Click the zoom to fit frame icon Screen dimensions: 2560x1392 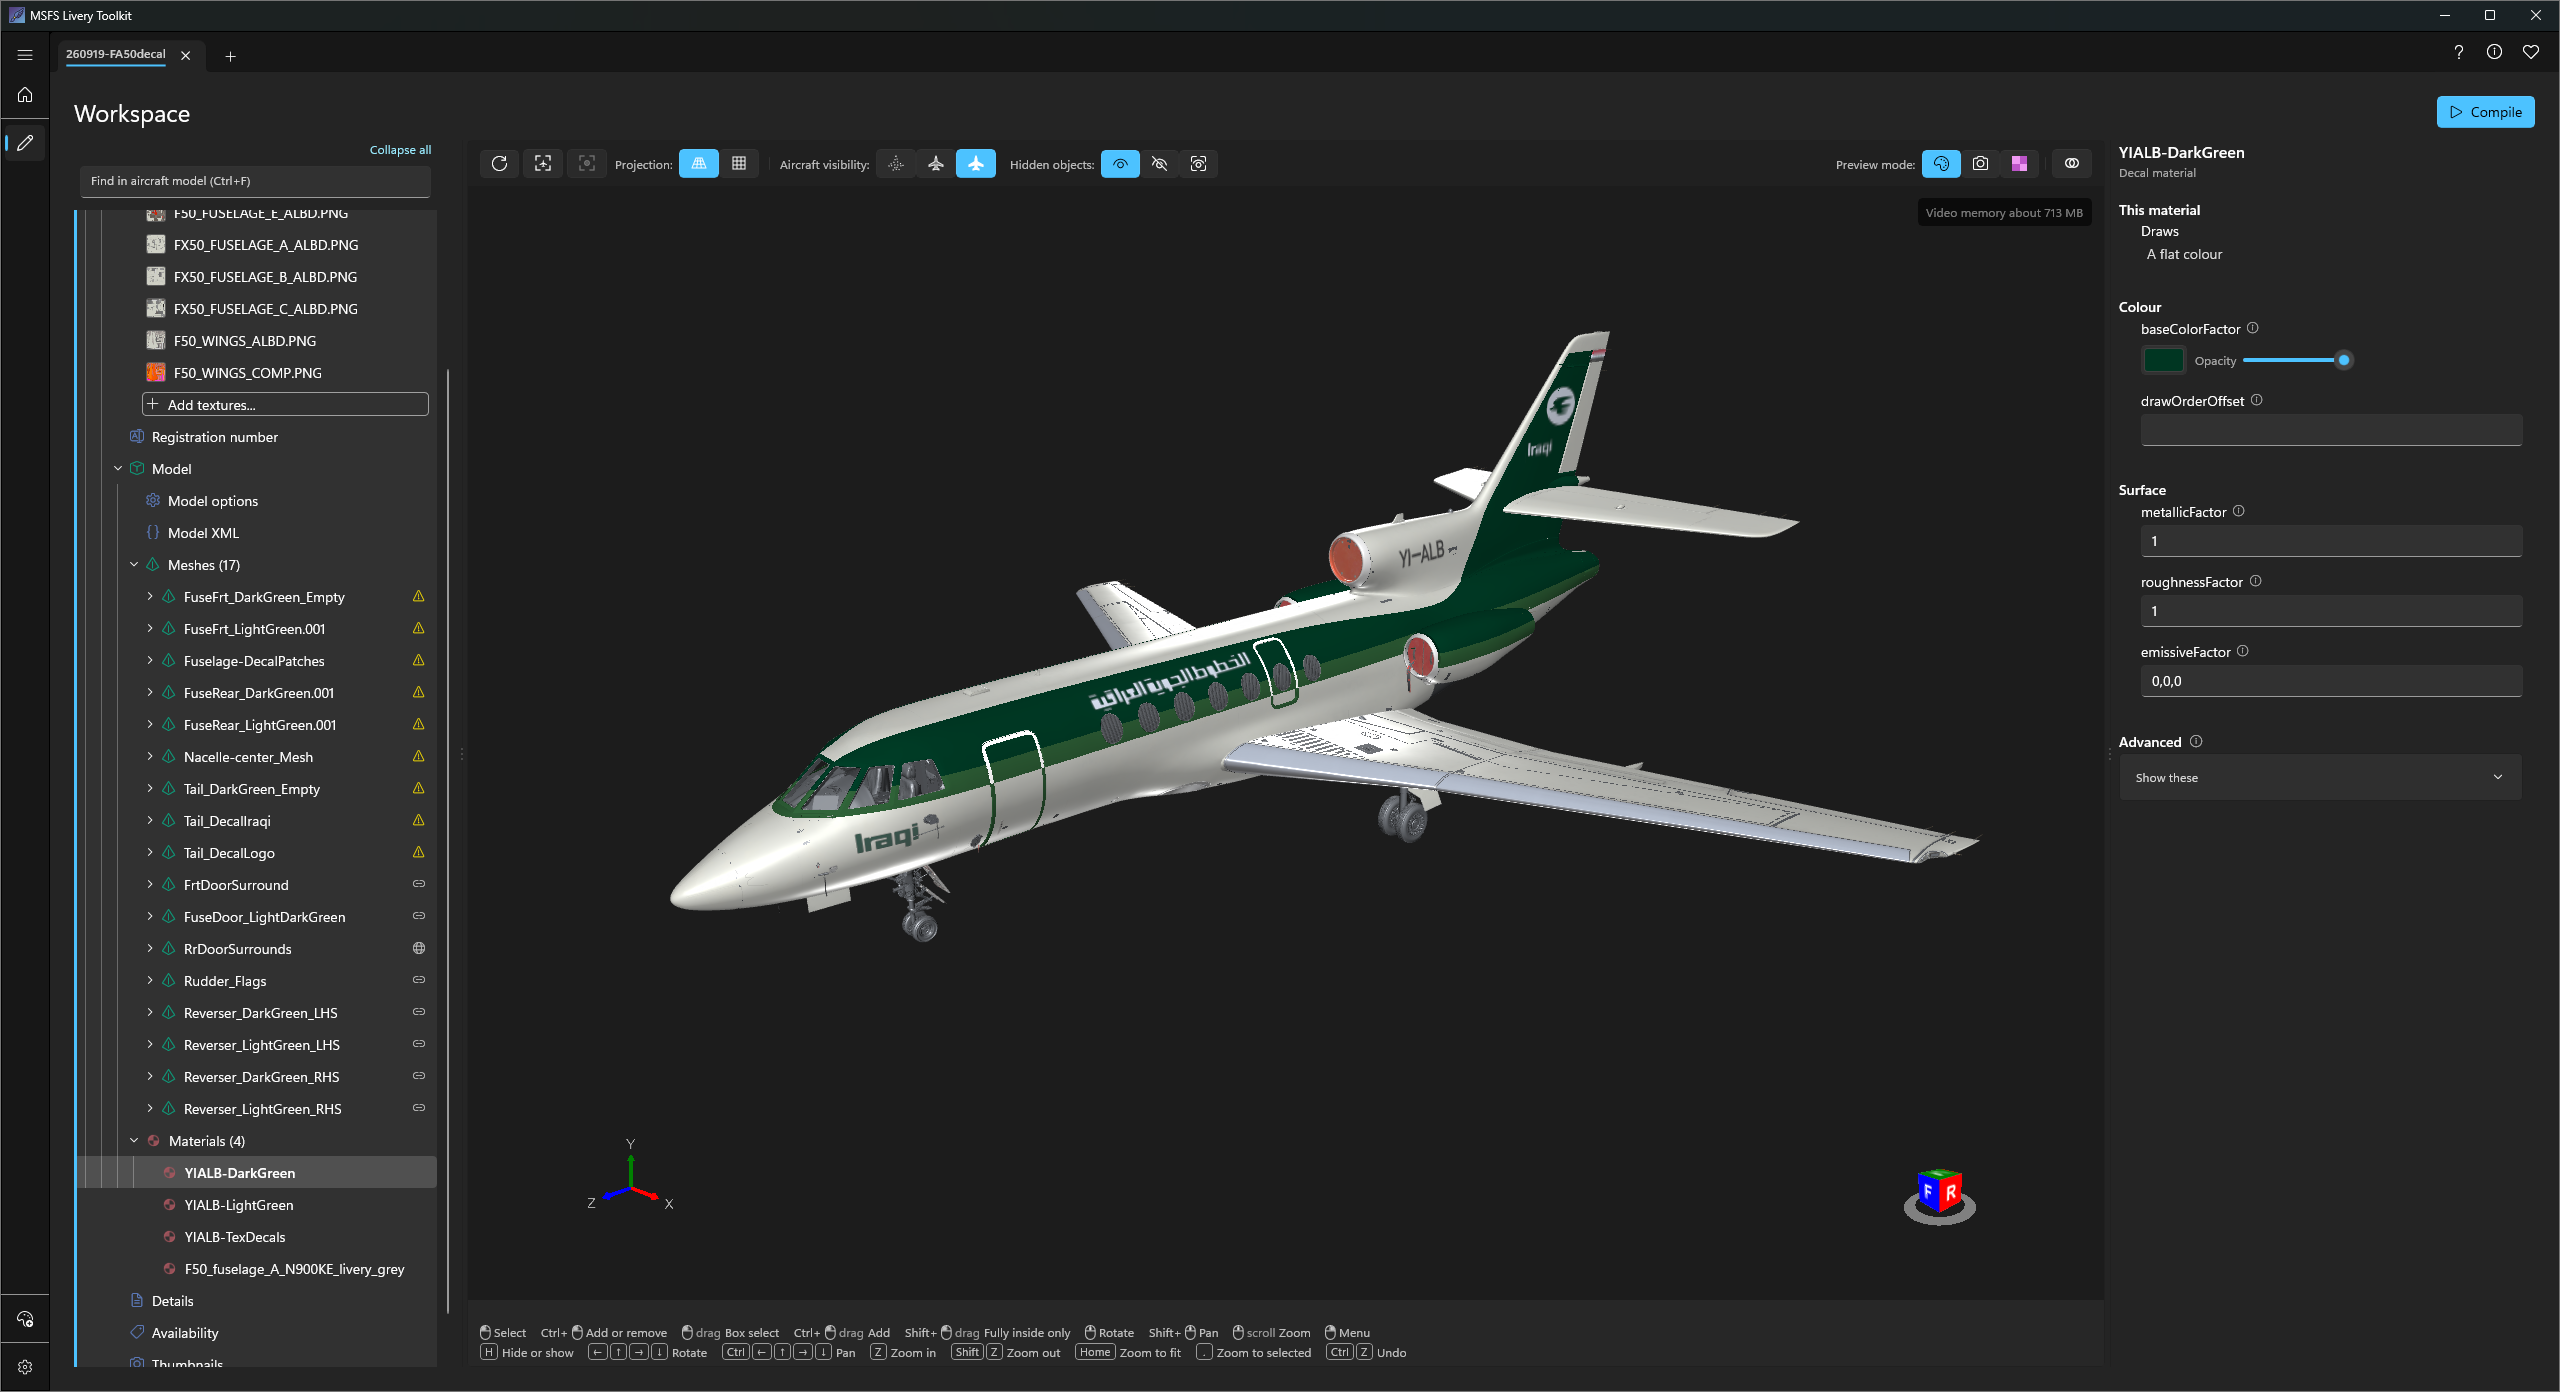pyautogui.click(x=543, y=164)
